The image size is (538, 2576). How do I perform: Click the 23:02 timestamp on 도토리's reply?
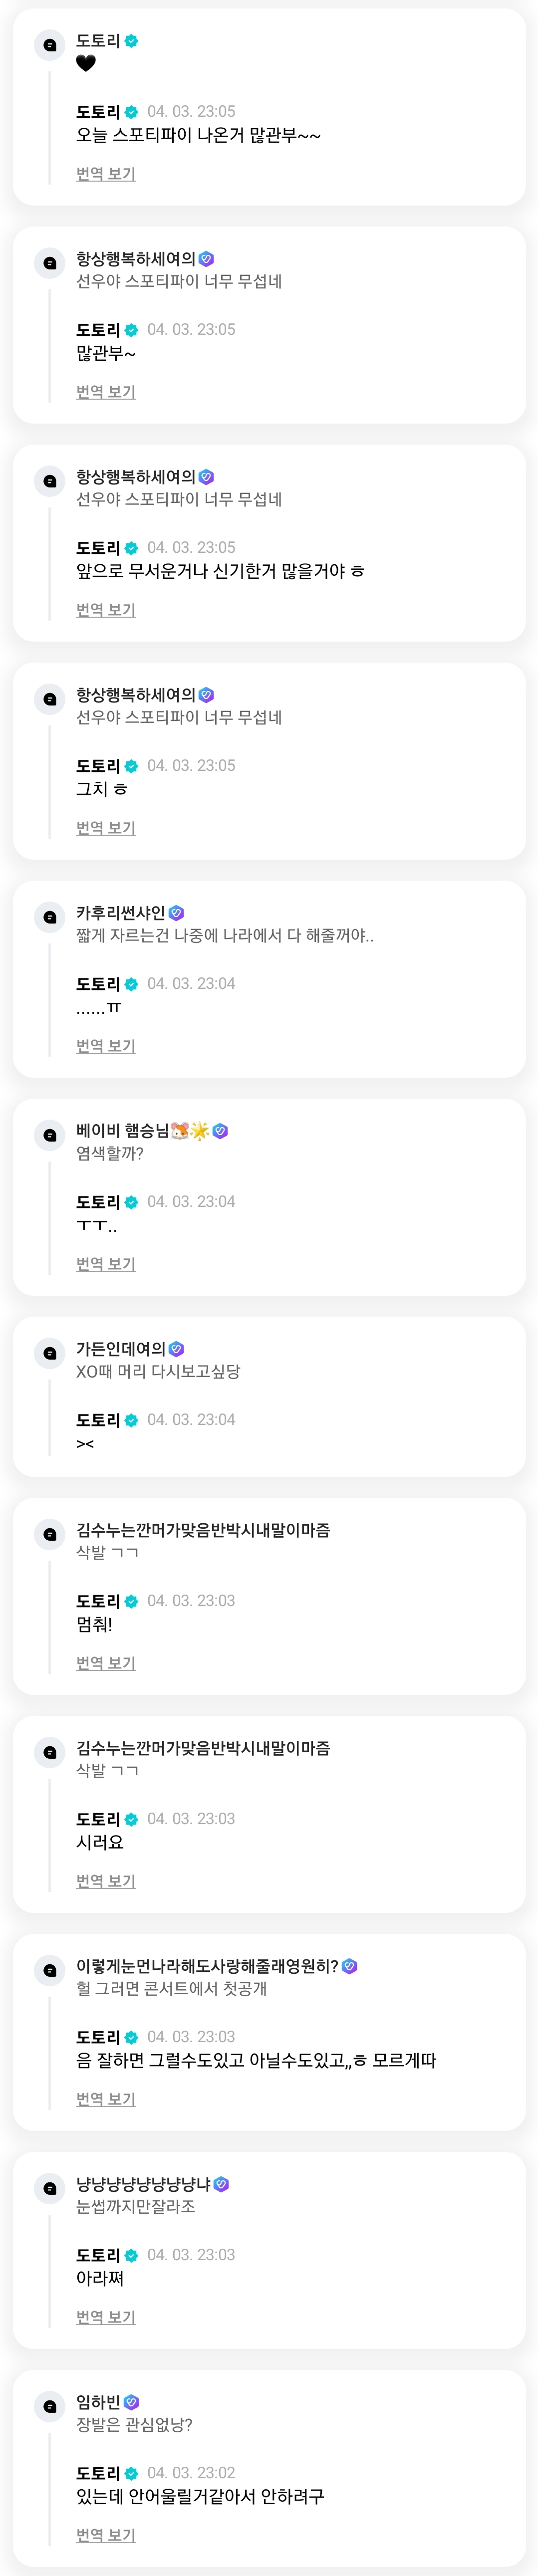pyautogui.click(x=191, y=2472)
